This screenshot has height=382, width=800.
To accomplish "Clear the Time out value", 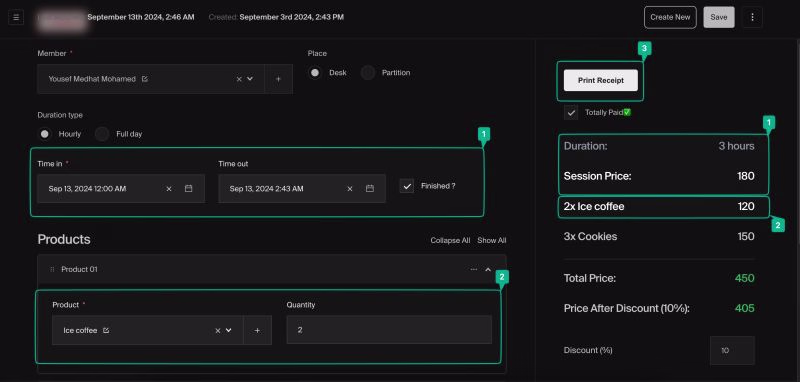I will [349, 189].
